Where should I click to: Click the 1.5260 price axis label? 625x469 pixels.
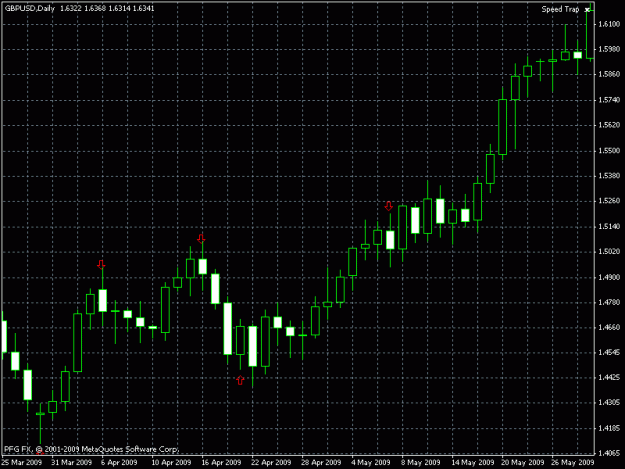point(609,201)
